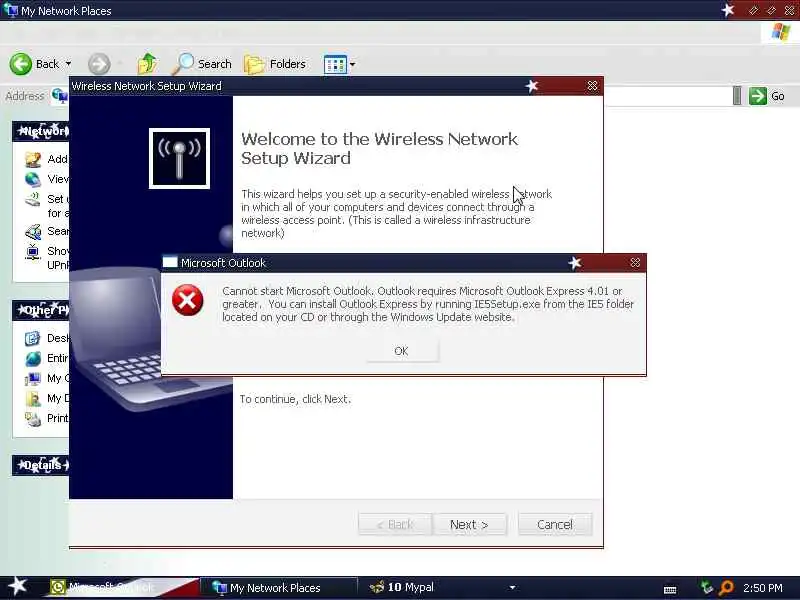This screenshot has height=600, width=800.
Task: Click the Set up network icon
Action: coord(33,199)
